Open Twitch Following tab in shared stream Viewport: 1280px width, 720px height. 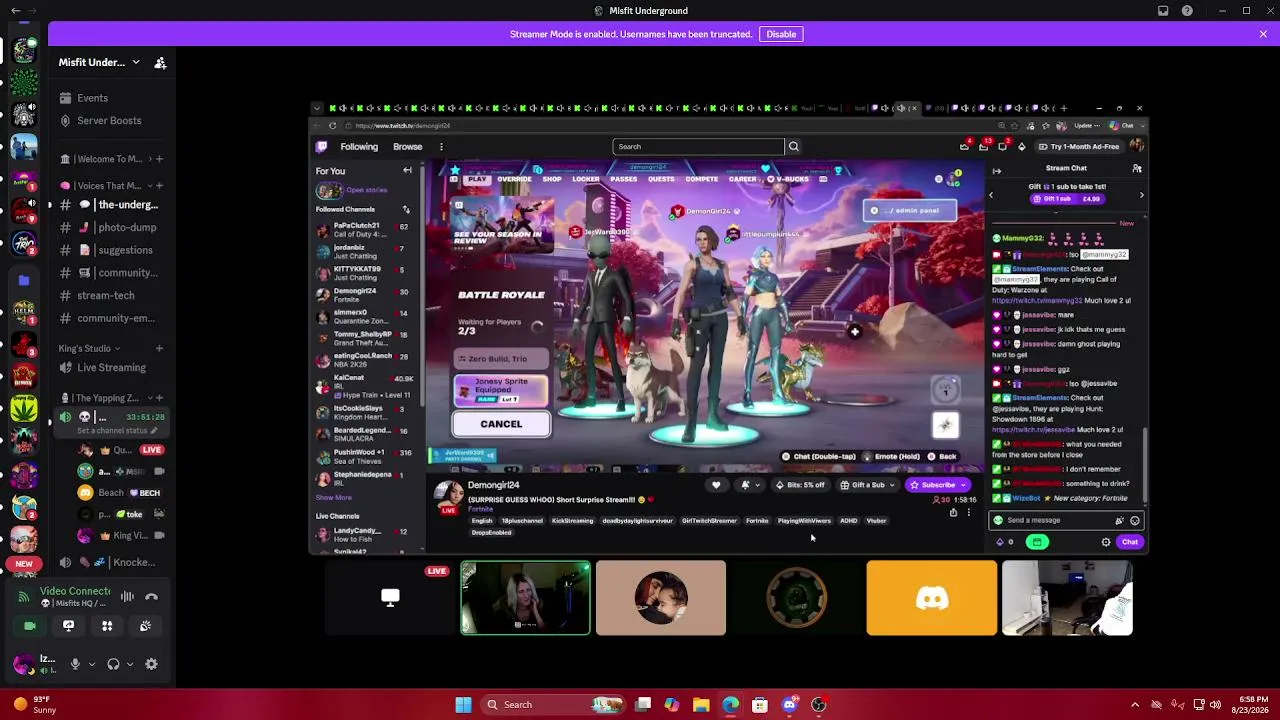pos(359,147)
